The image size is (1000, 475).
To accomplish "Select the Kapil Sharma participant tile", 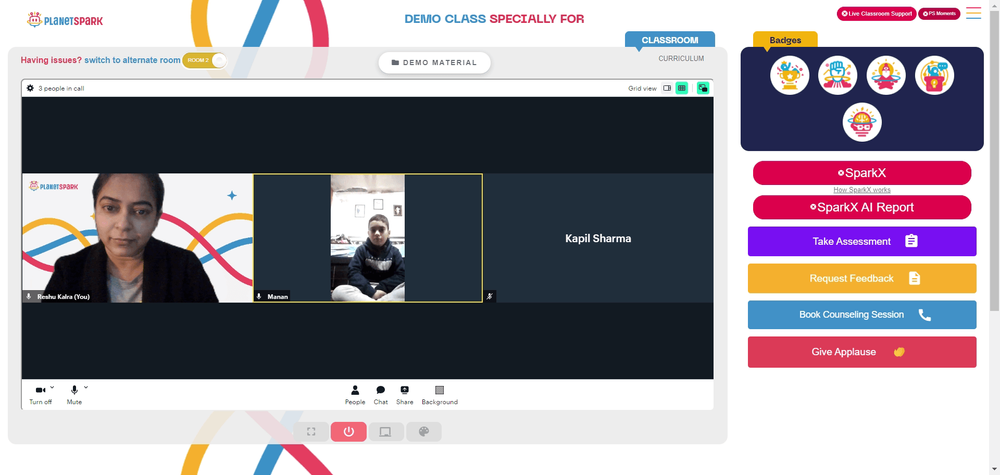I will tap(598, 238).
